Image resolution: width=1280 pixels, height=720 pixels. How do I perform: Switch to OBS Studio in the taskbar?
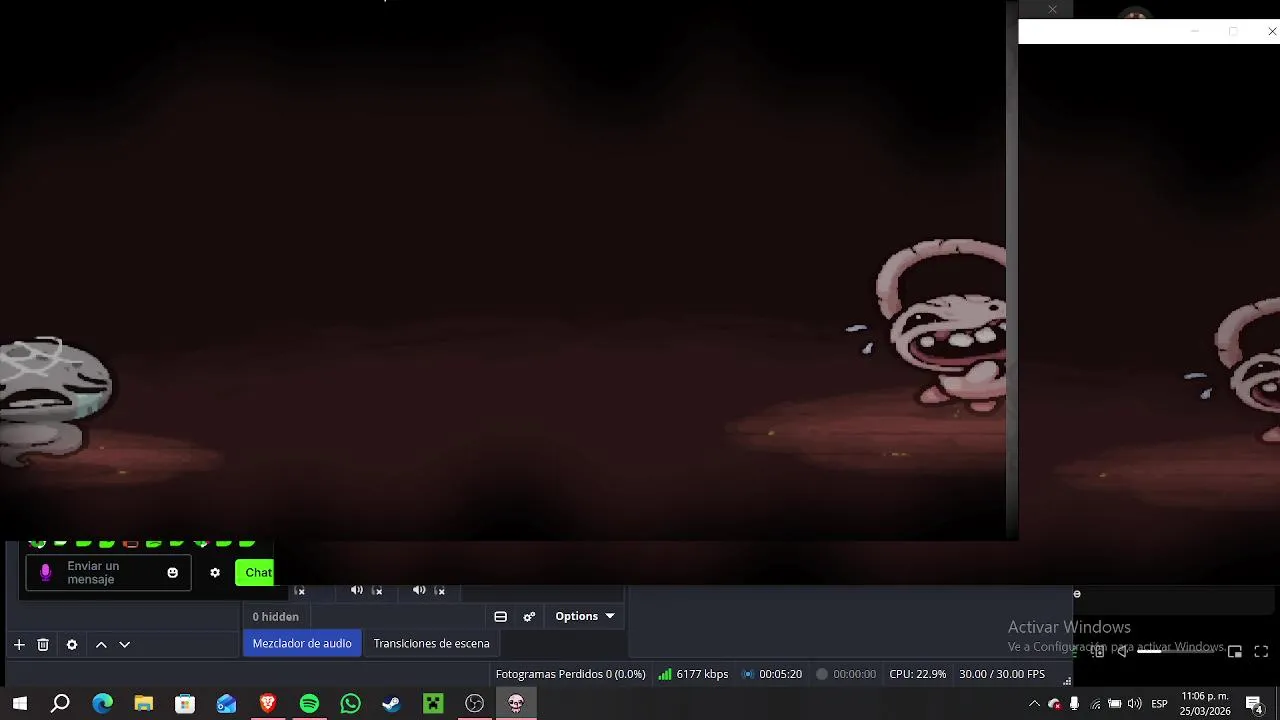click(474, 704)
